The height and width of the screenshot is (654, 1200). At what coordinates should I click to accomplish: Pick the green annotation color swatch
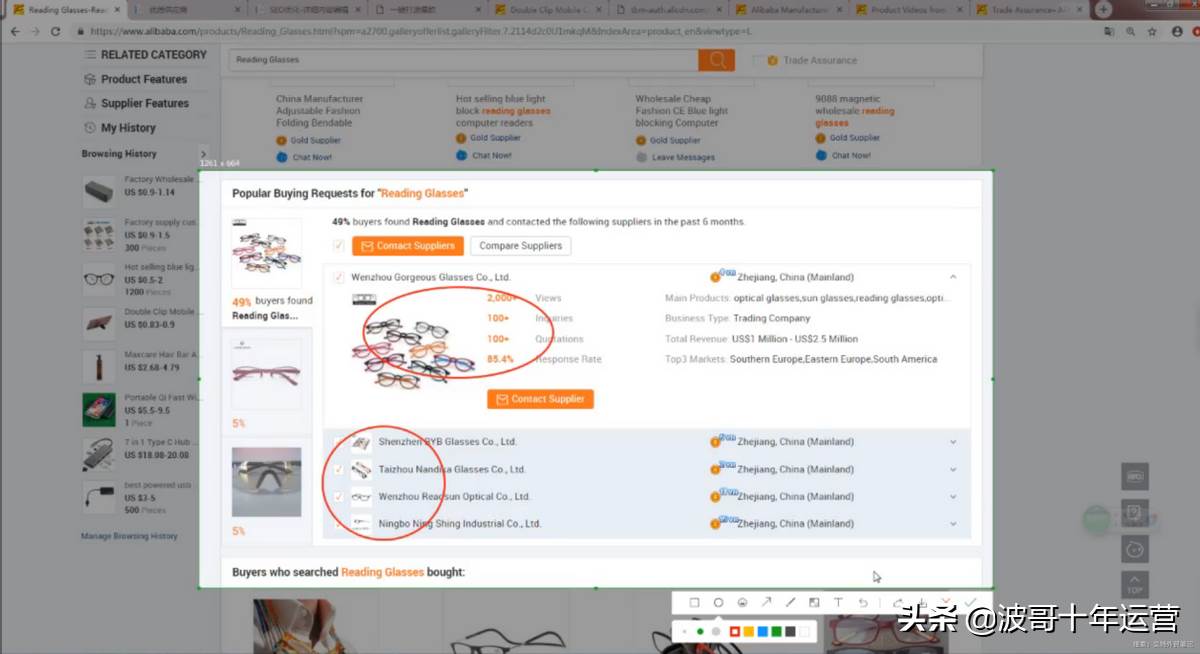pyautogui.click(x=777, y=632)
